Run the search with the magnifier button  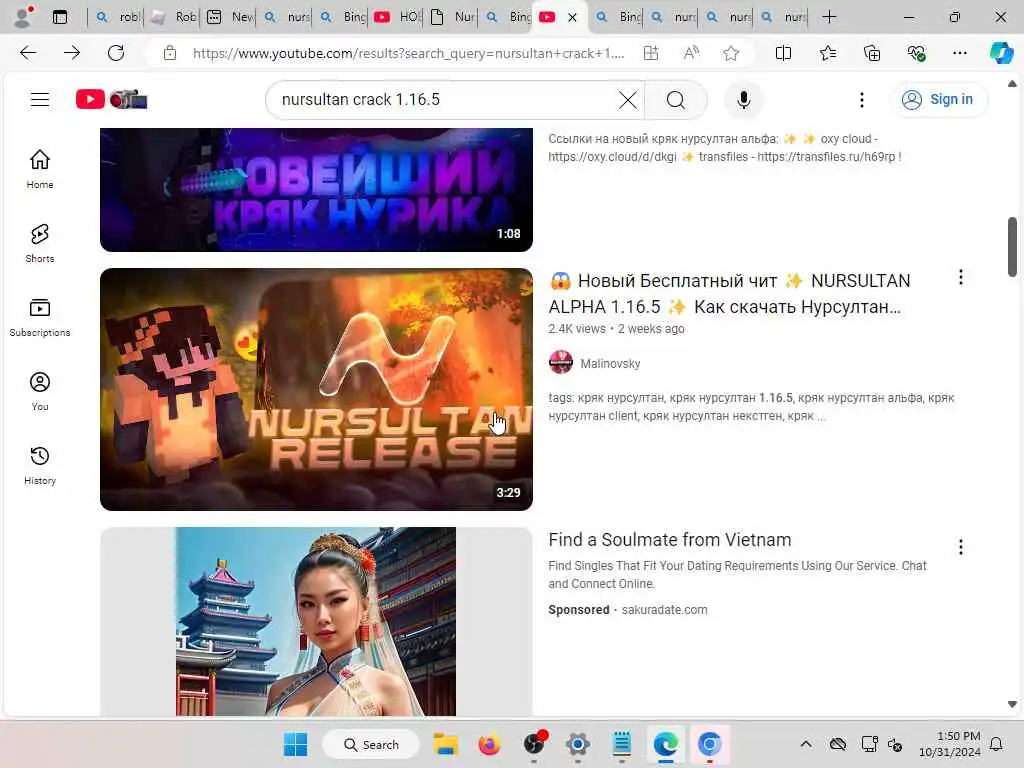pyautogui.click(x=675, y=100)
